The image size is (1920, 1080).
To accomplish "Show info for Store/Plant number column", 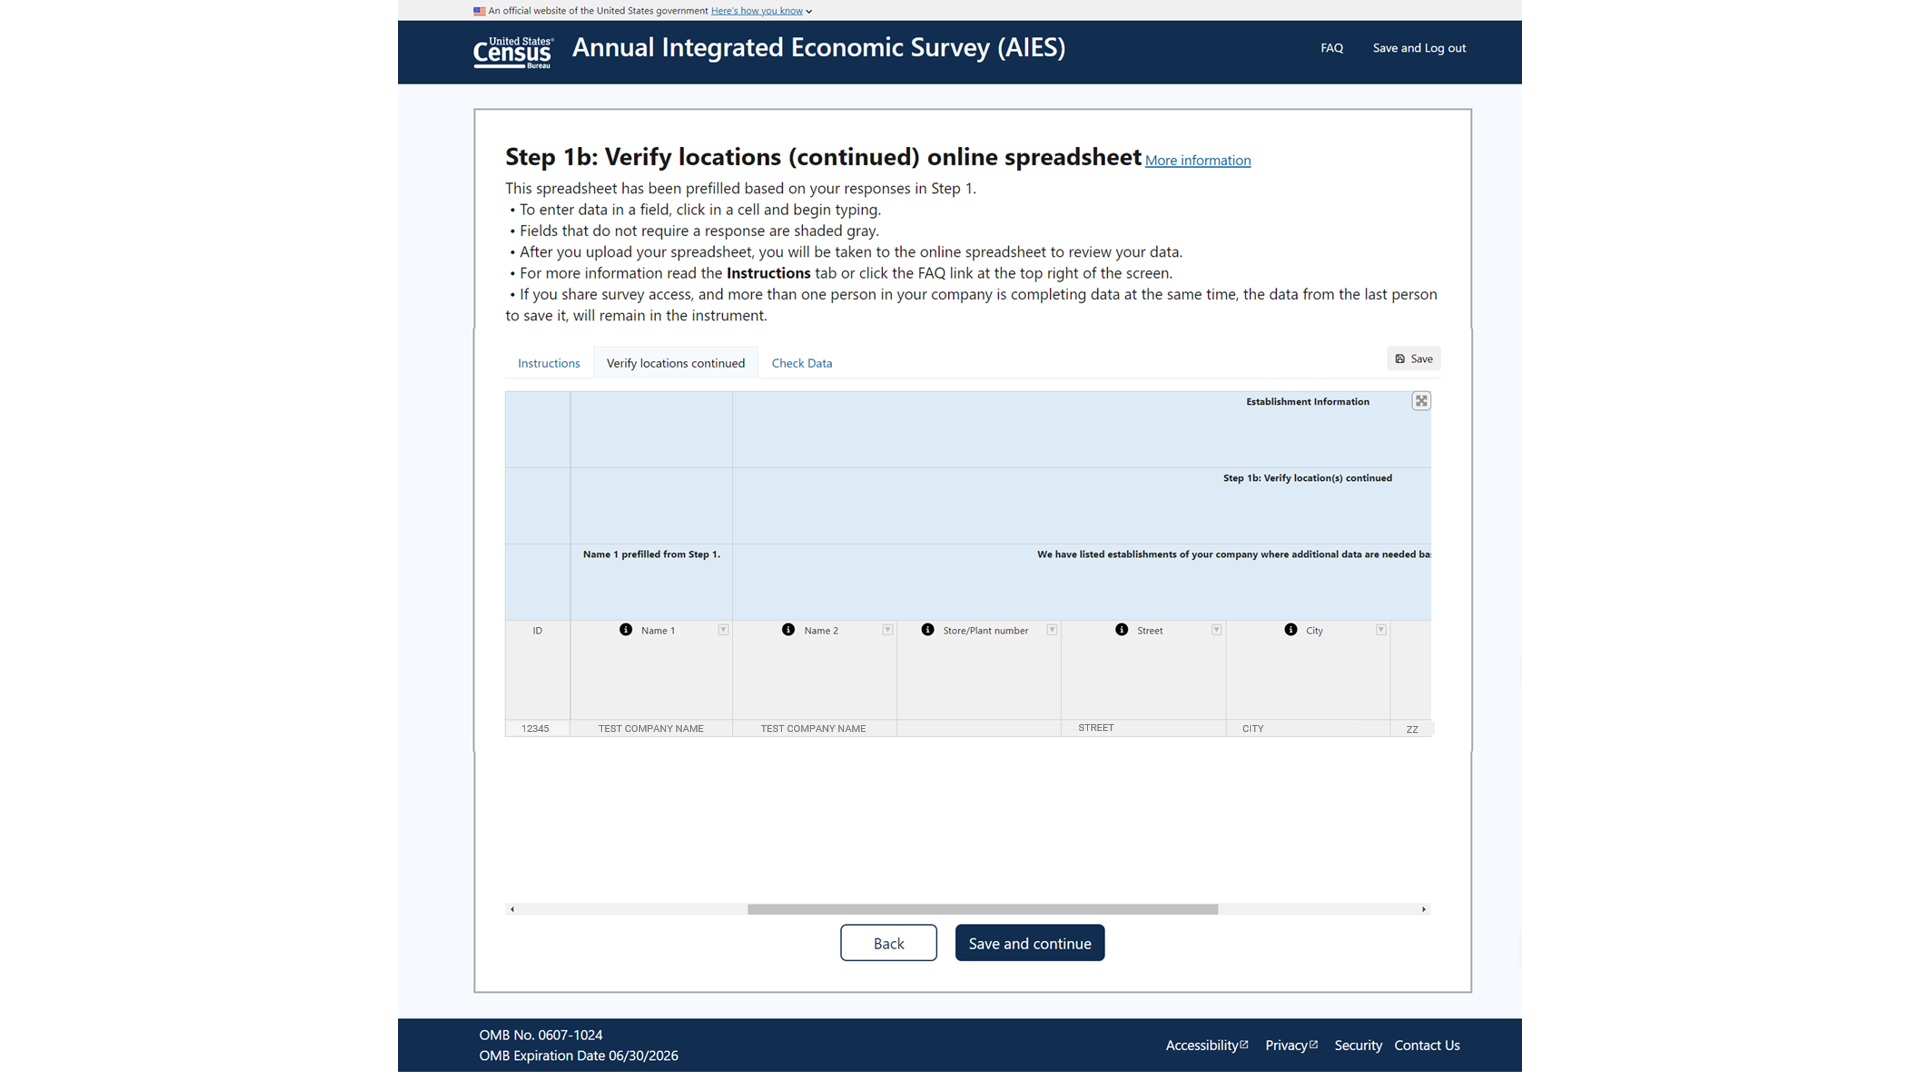I will (927, 630).
